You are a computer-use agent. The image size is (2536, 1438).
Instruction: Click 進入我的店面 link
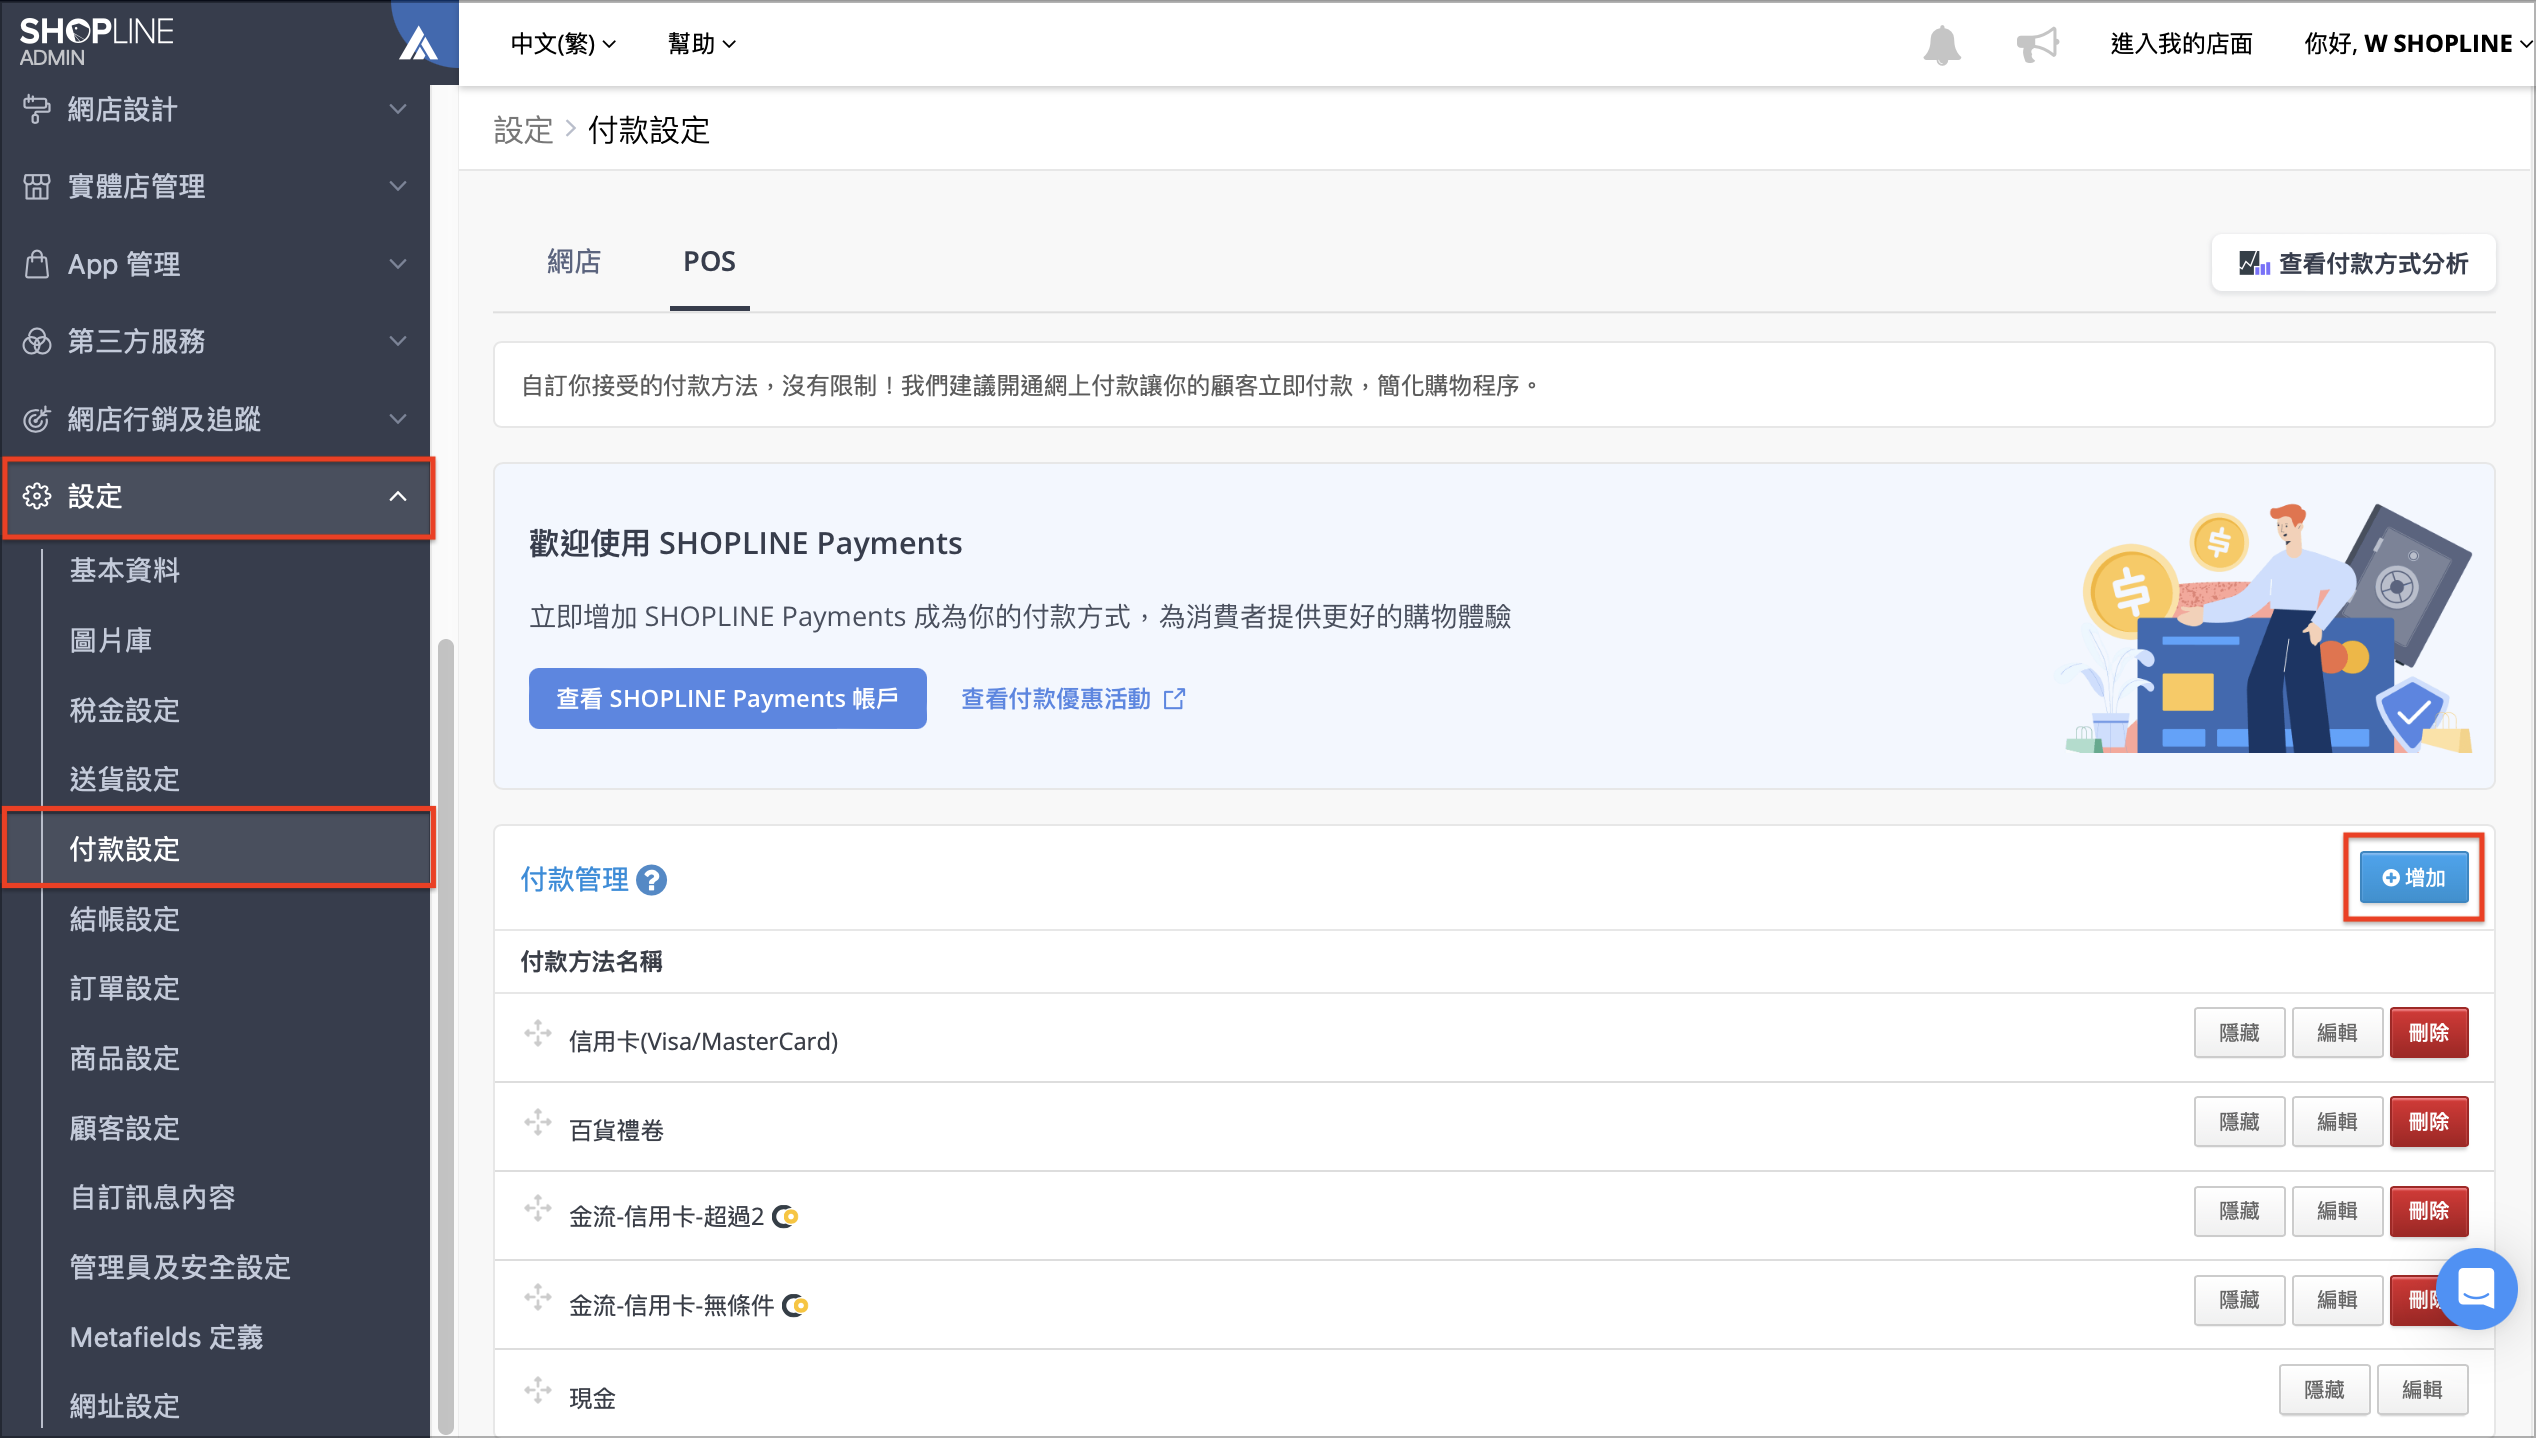2181,43
